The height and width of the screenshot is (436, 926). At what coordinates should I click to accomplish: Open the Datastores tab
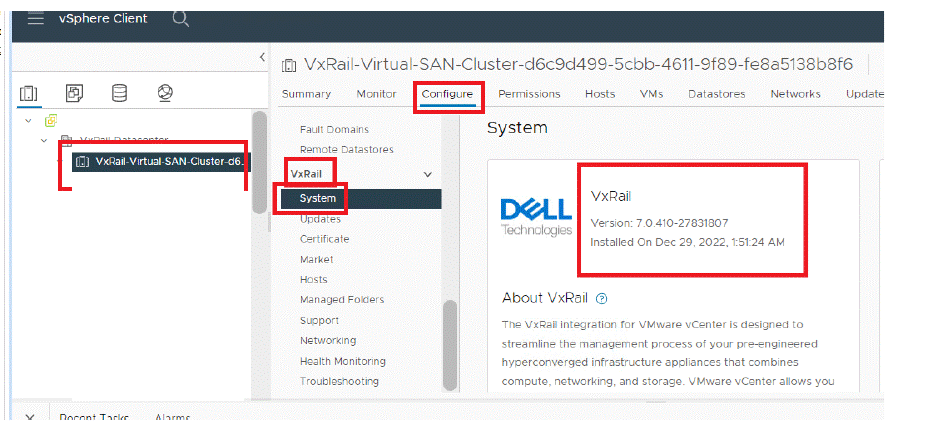(716, 94)
